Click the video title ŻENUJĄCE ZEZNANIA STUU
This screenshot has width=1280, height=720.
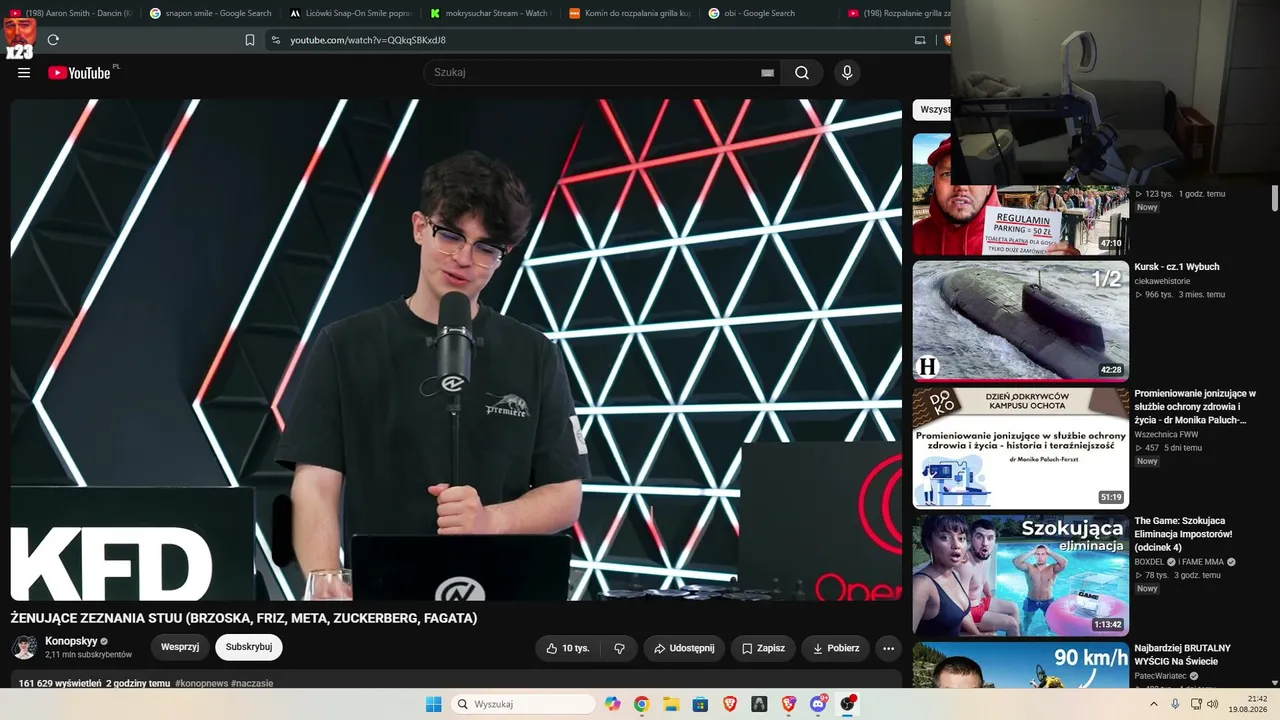pyautogui.click(x=244, y=618)
